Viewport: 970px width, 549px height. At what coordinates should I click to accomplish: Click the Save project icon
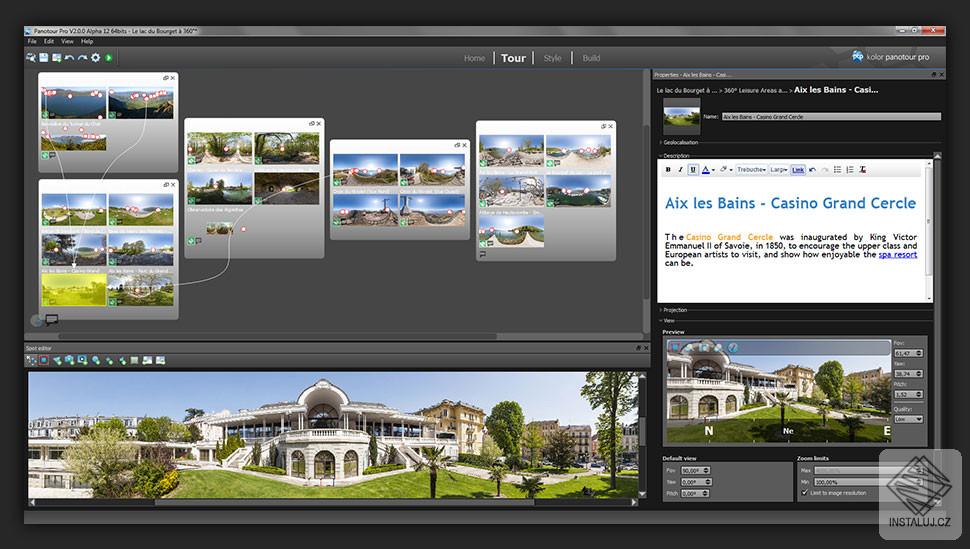(x=44, y=58)
